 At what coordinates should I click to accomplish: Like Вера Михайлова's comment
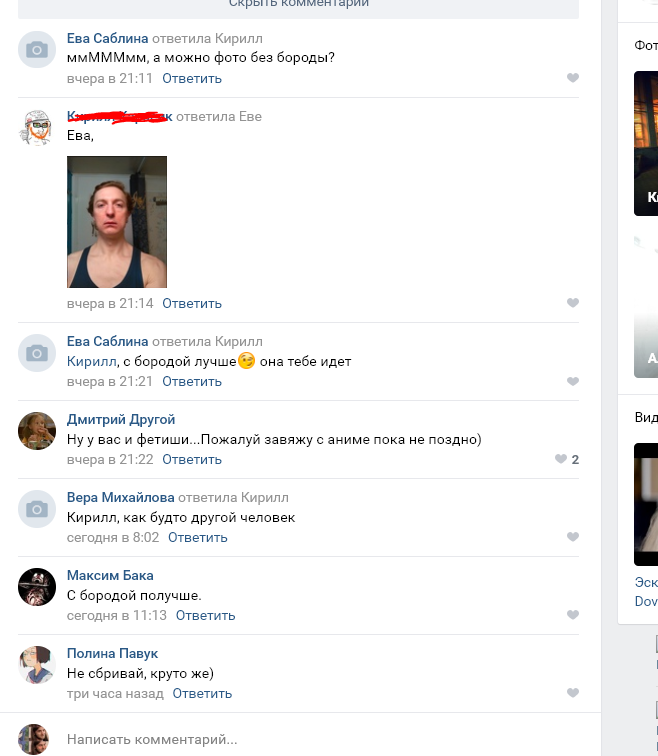573,537
